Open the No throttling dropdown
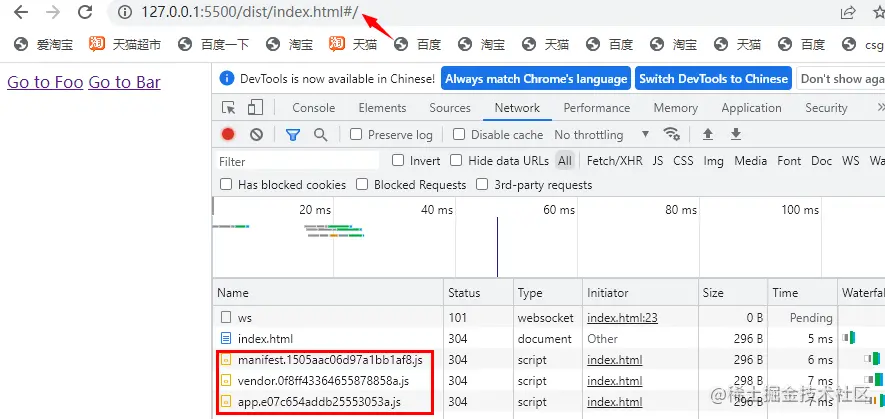Image resolution: width=885 pixels, height=419 pixels. pyautogui.click(x=602, y=134)
